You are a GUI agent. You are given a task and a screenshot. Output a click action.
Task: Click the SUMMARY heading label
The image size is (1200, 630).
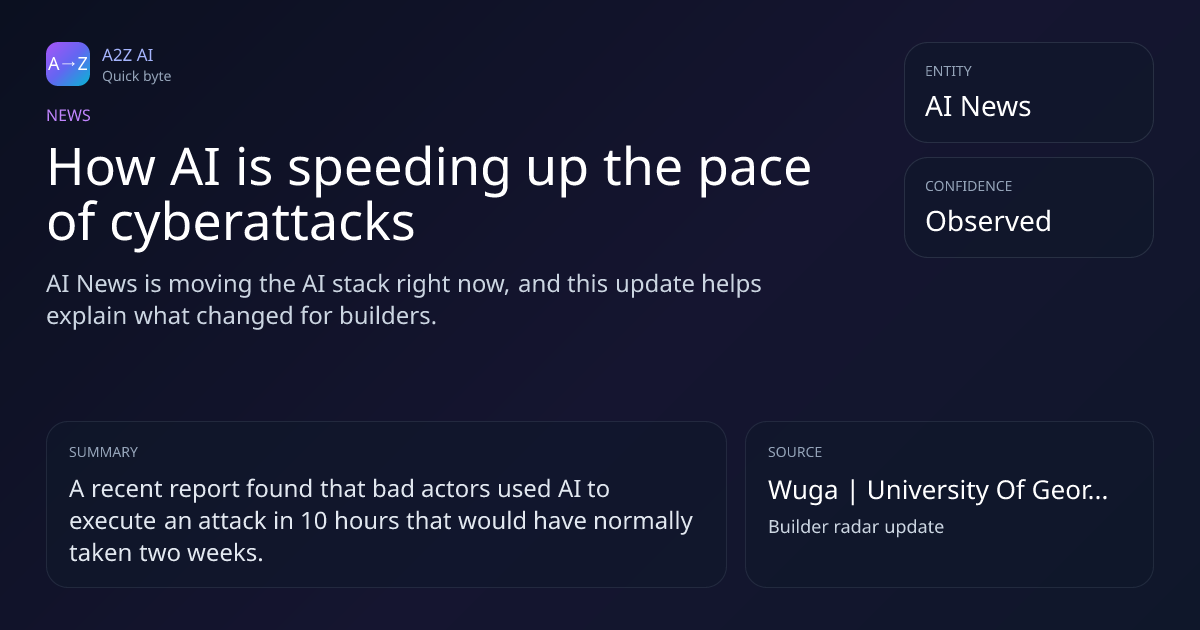(103, 452)
